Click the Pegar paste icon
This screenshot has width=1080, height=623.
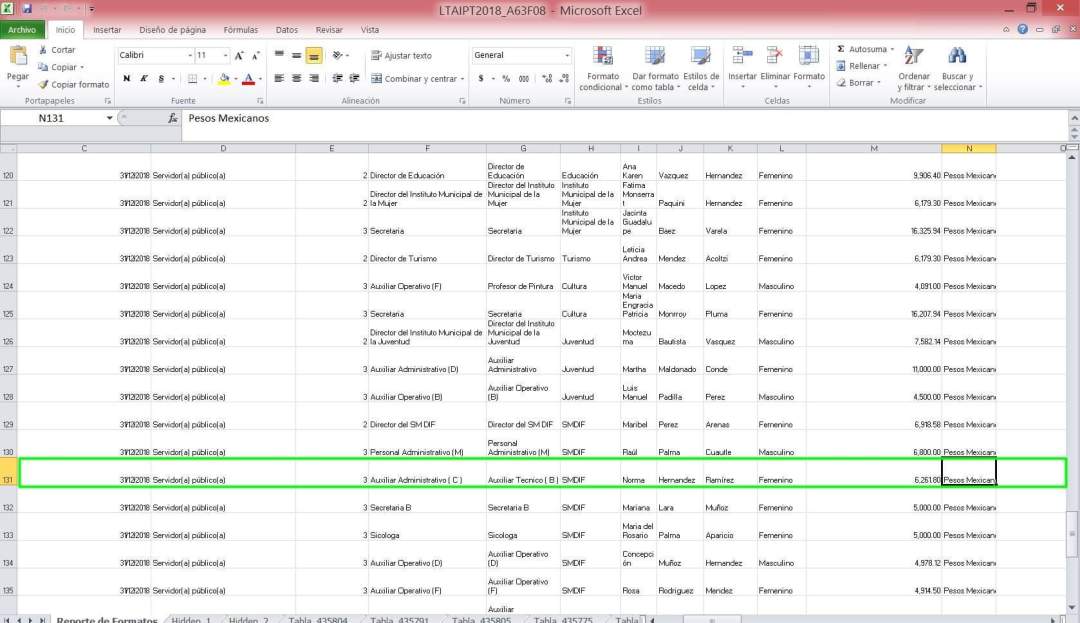click(x=18, y=59)
